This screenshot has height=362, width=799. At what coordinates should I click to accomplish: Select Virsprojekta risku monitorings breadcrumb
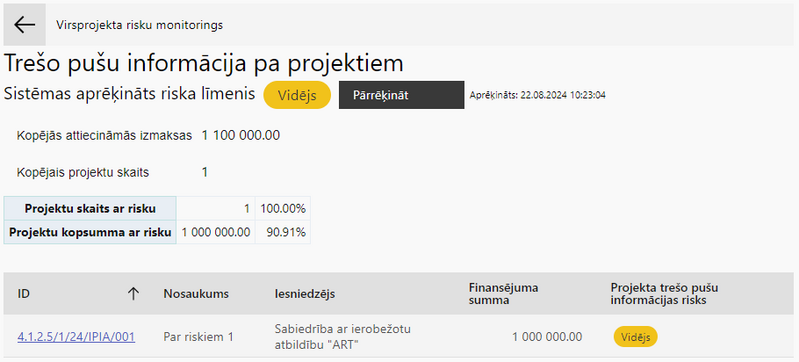(139, 25)
